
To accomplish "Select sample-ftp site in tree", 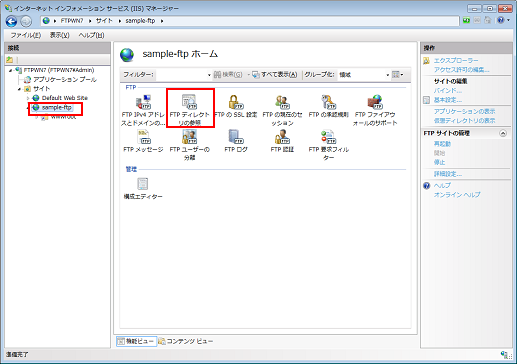I will coord(56,107).
